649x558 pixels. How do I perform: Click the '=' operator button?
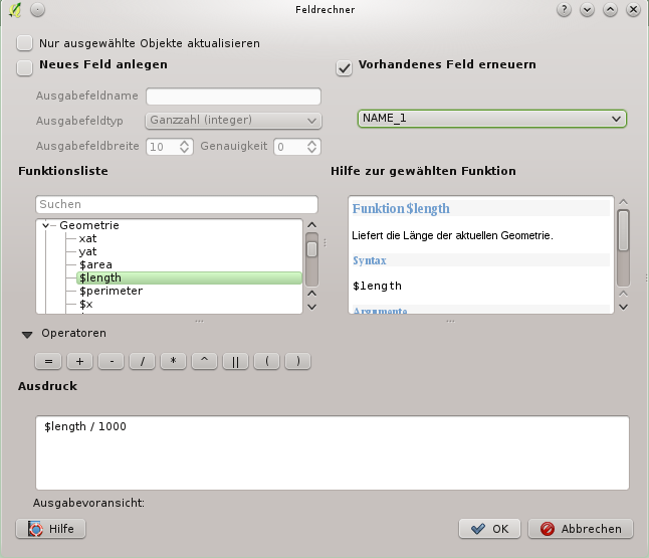48,361
